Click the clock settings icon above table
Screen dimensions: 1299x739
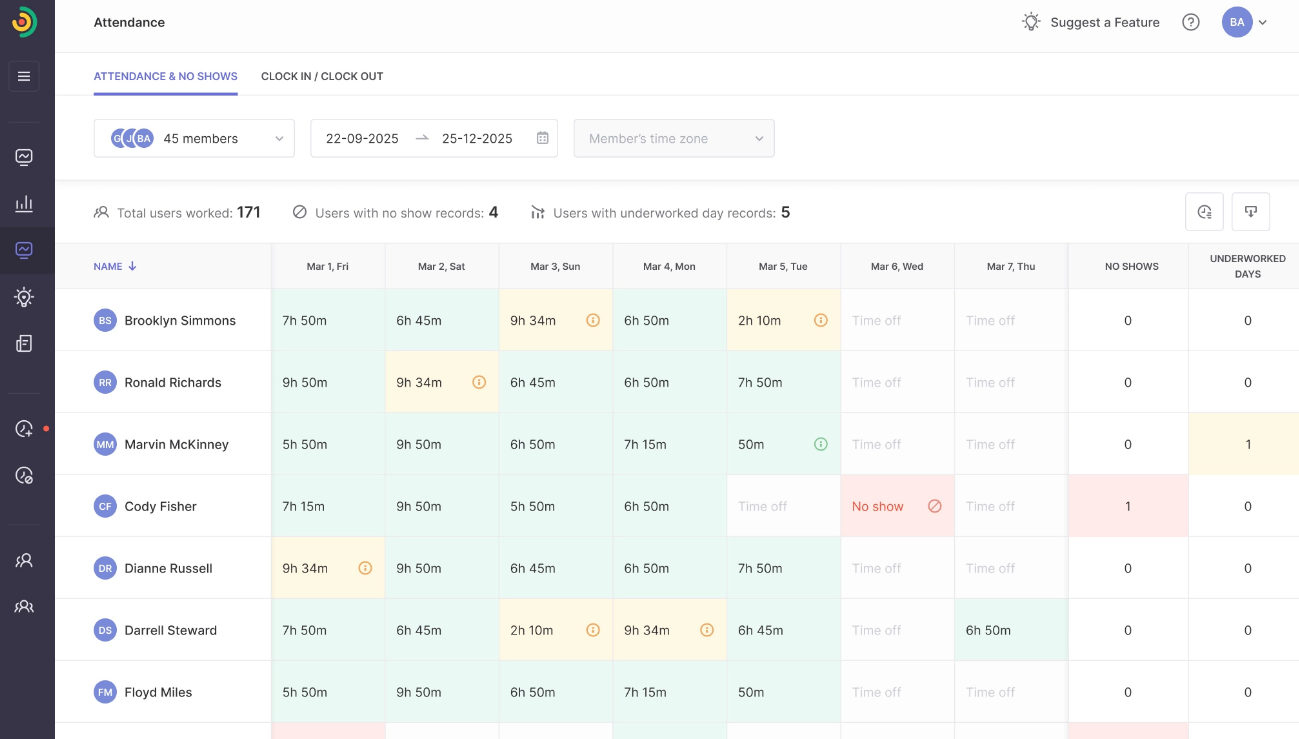1204,212
